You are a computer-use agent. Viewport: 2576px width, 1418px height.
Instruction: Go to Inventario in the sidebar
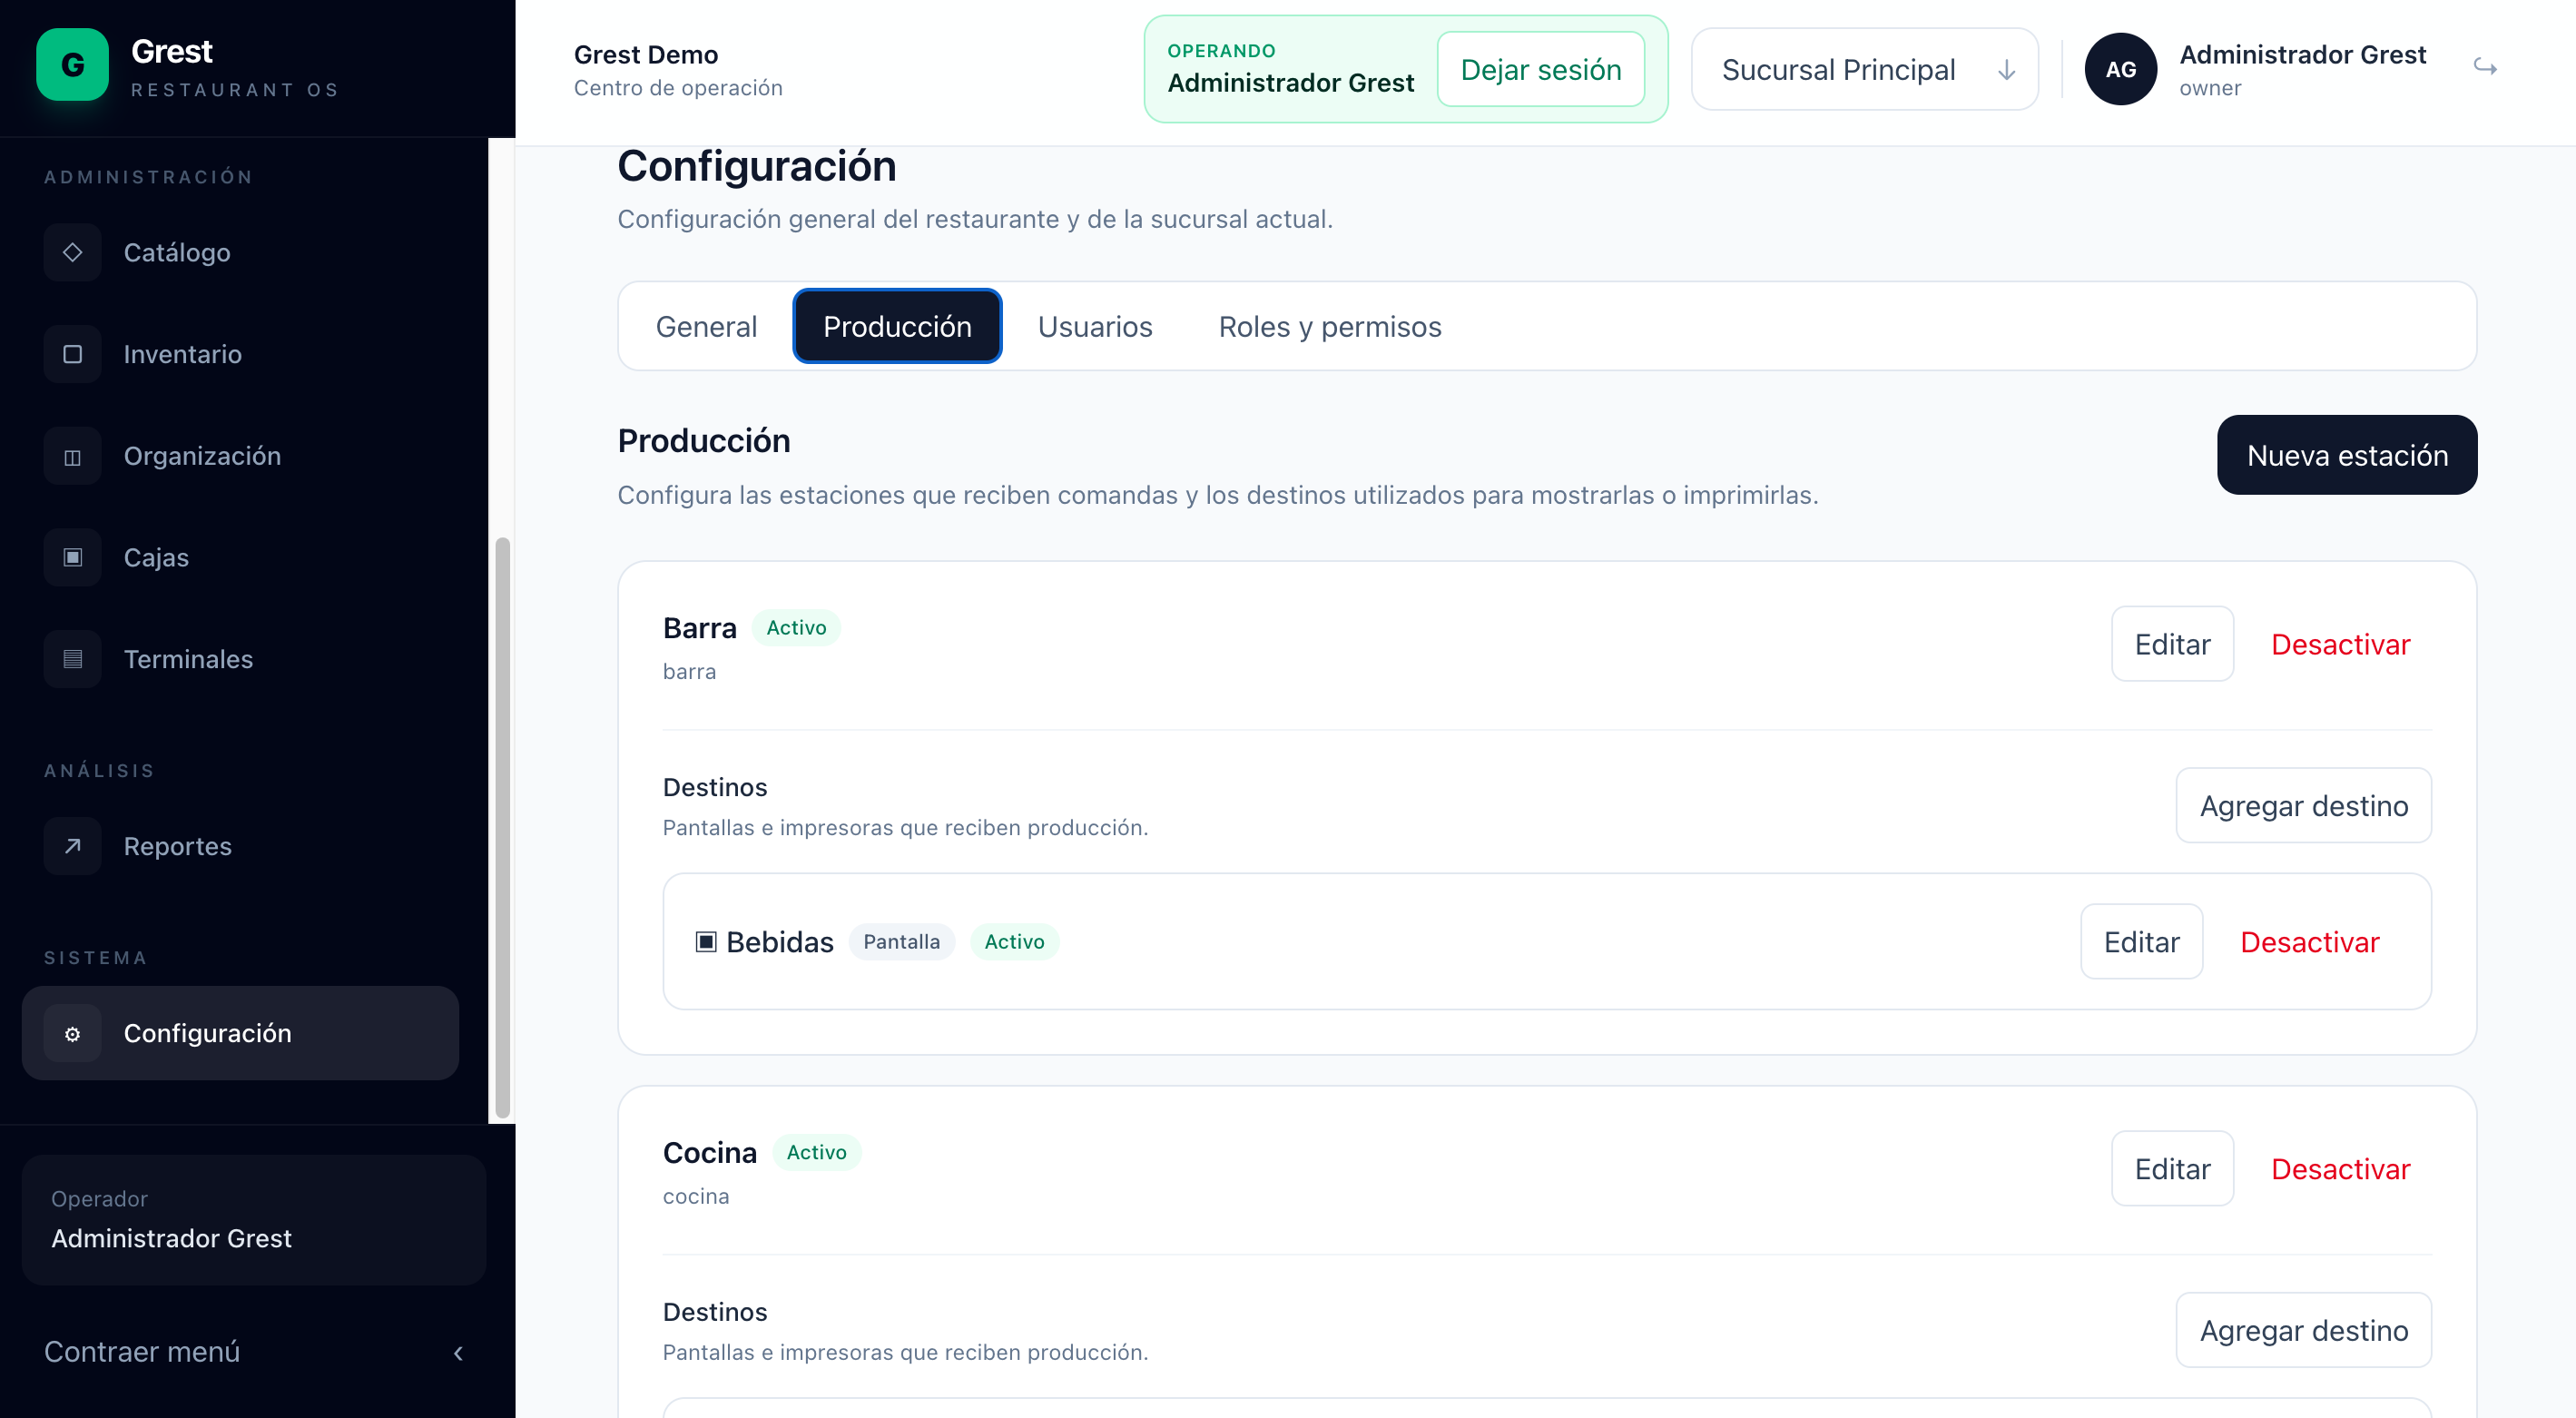(240, 354)
